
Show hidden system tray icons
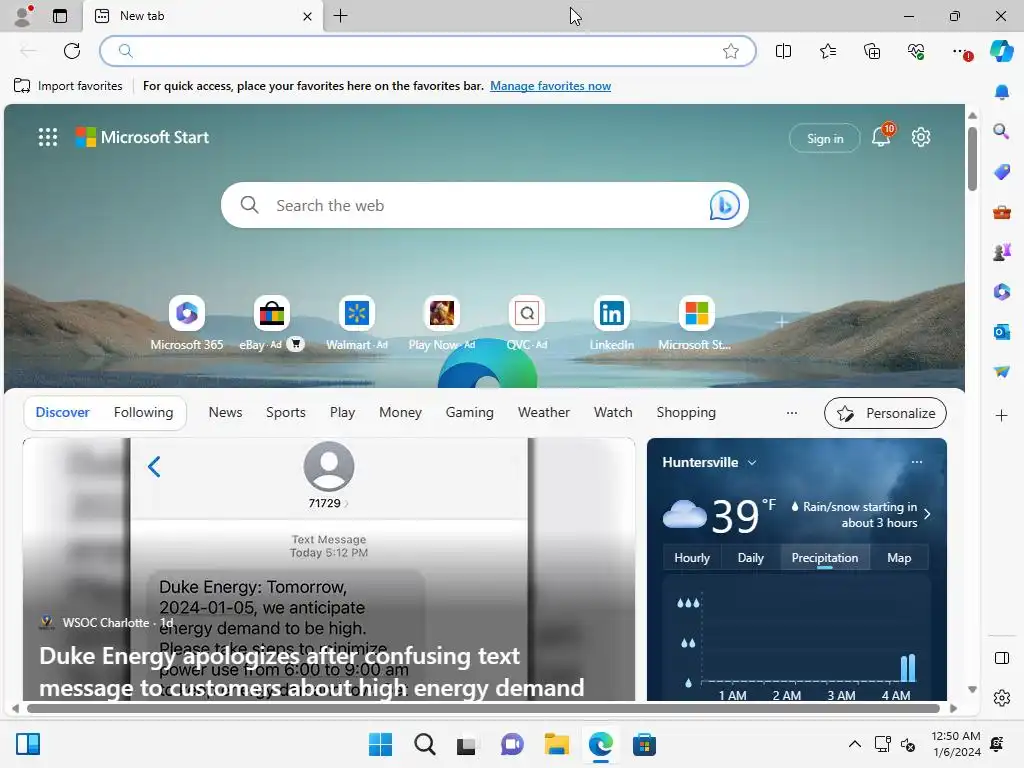pos(854,744)
